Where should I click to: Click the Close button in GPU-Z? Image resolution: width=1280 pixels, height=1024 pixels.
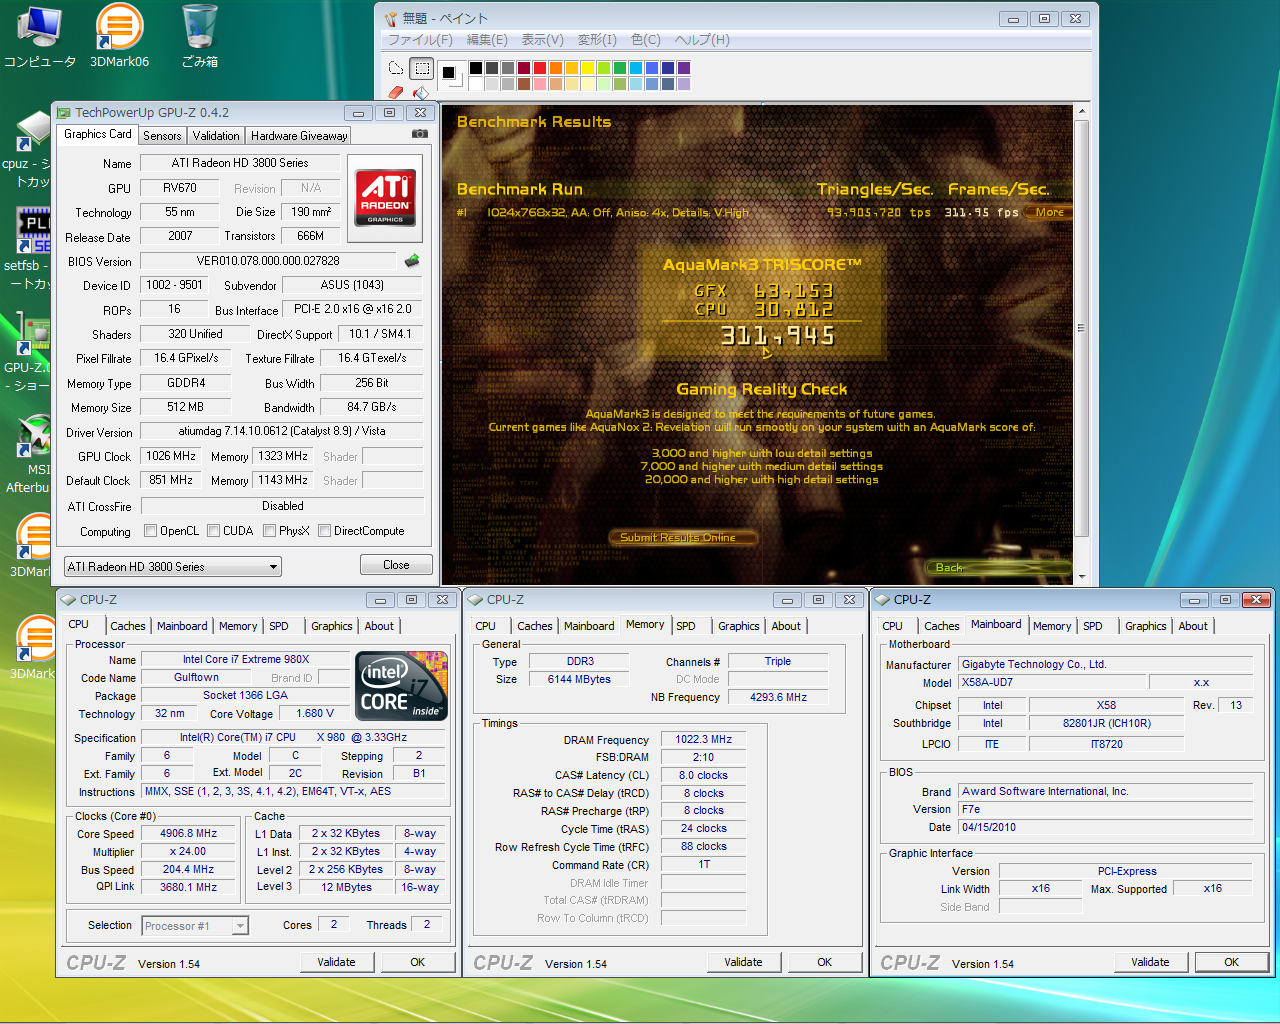396,565
